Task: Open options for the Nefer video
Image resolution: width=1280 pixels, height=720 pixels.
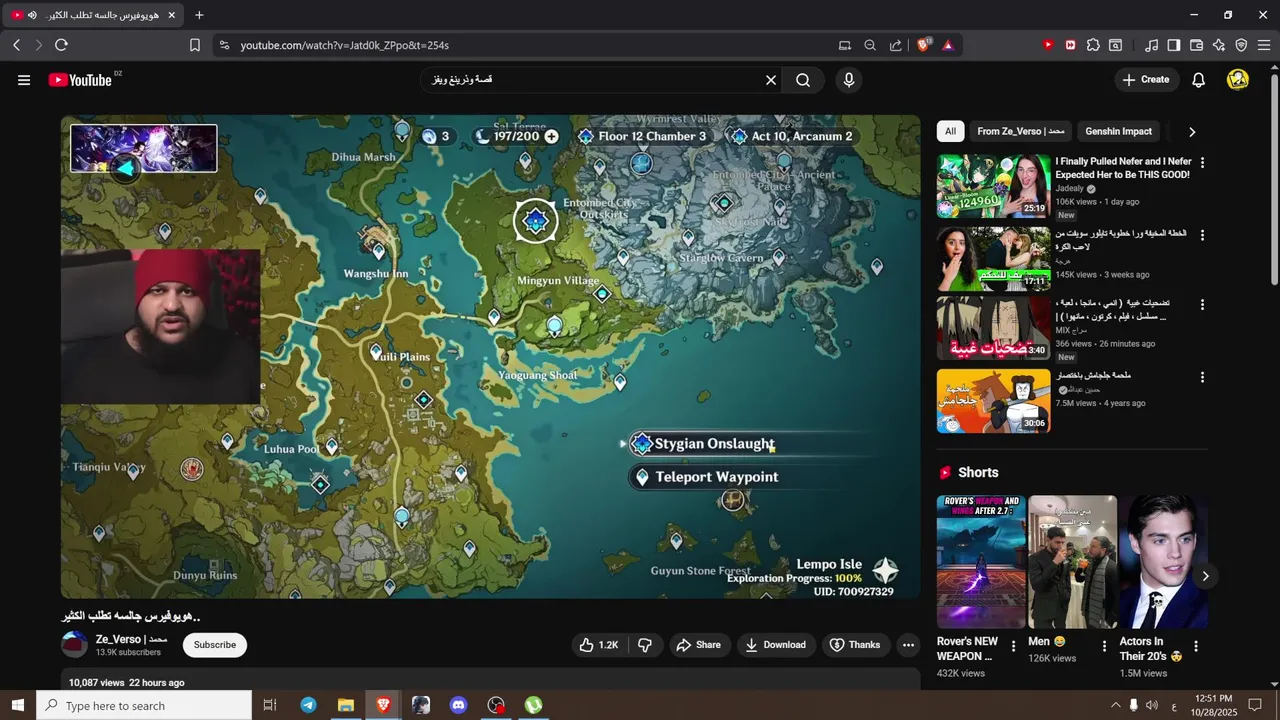Action: [x=1202, y=162]
